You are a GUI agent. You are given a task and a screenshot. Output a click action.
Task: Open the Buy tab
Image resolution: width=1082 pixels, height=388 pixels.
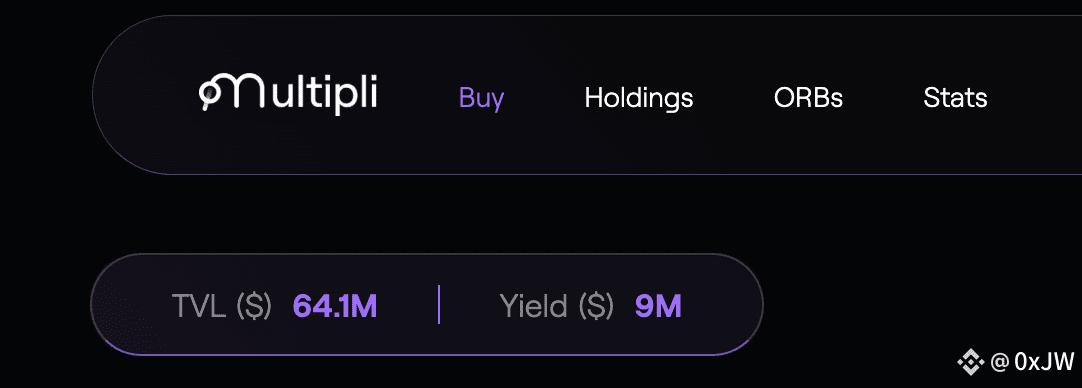[482, 97]
